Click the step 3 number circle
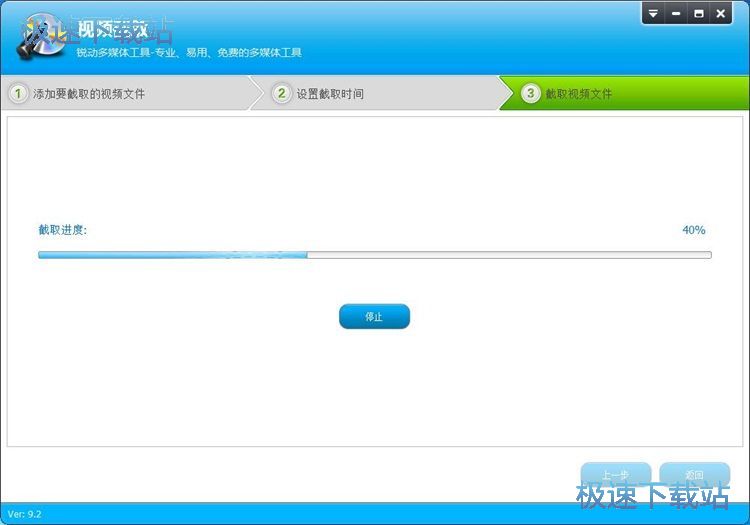The height and width of the screenshot is (525, 750). 530,93
